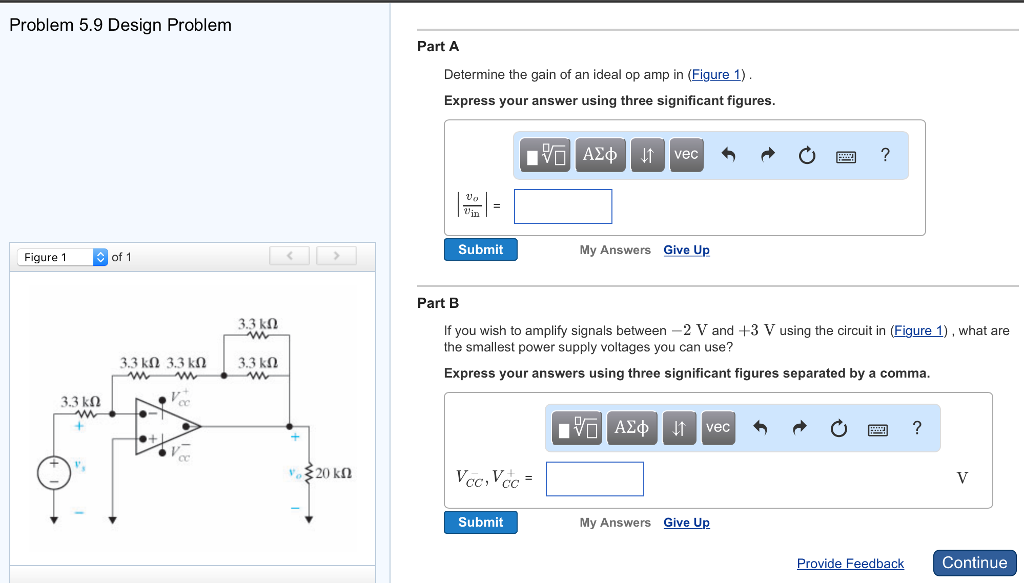Image resolution: width=1024 pixels, height=583 pixels.
Task: Go to previous figure arrow
Action: click(x=290, y=256)
